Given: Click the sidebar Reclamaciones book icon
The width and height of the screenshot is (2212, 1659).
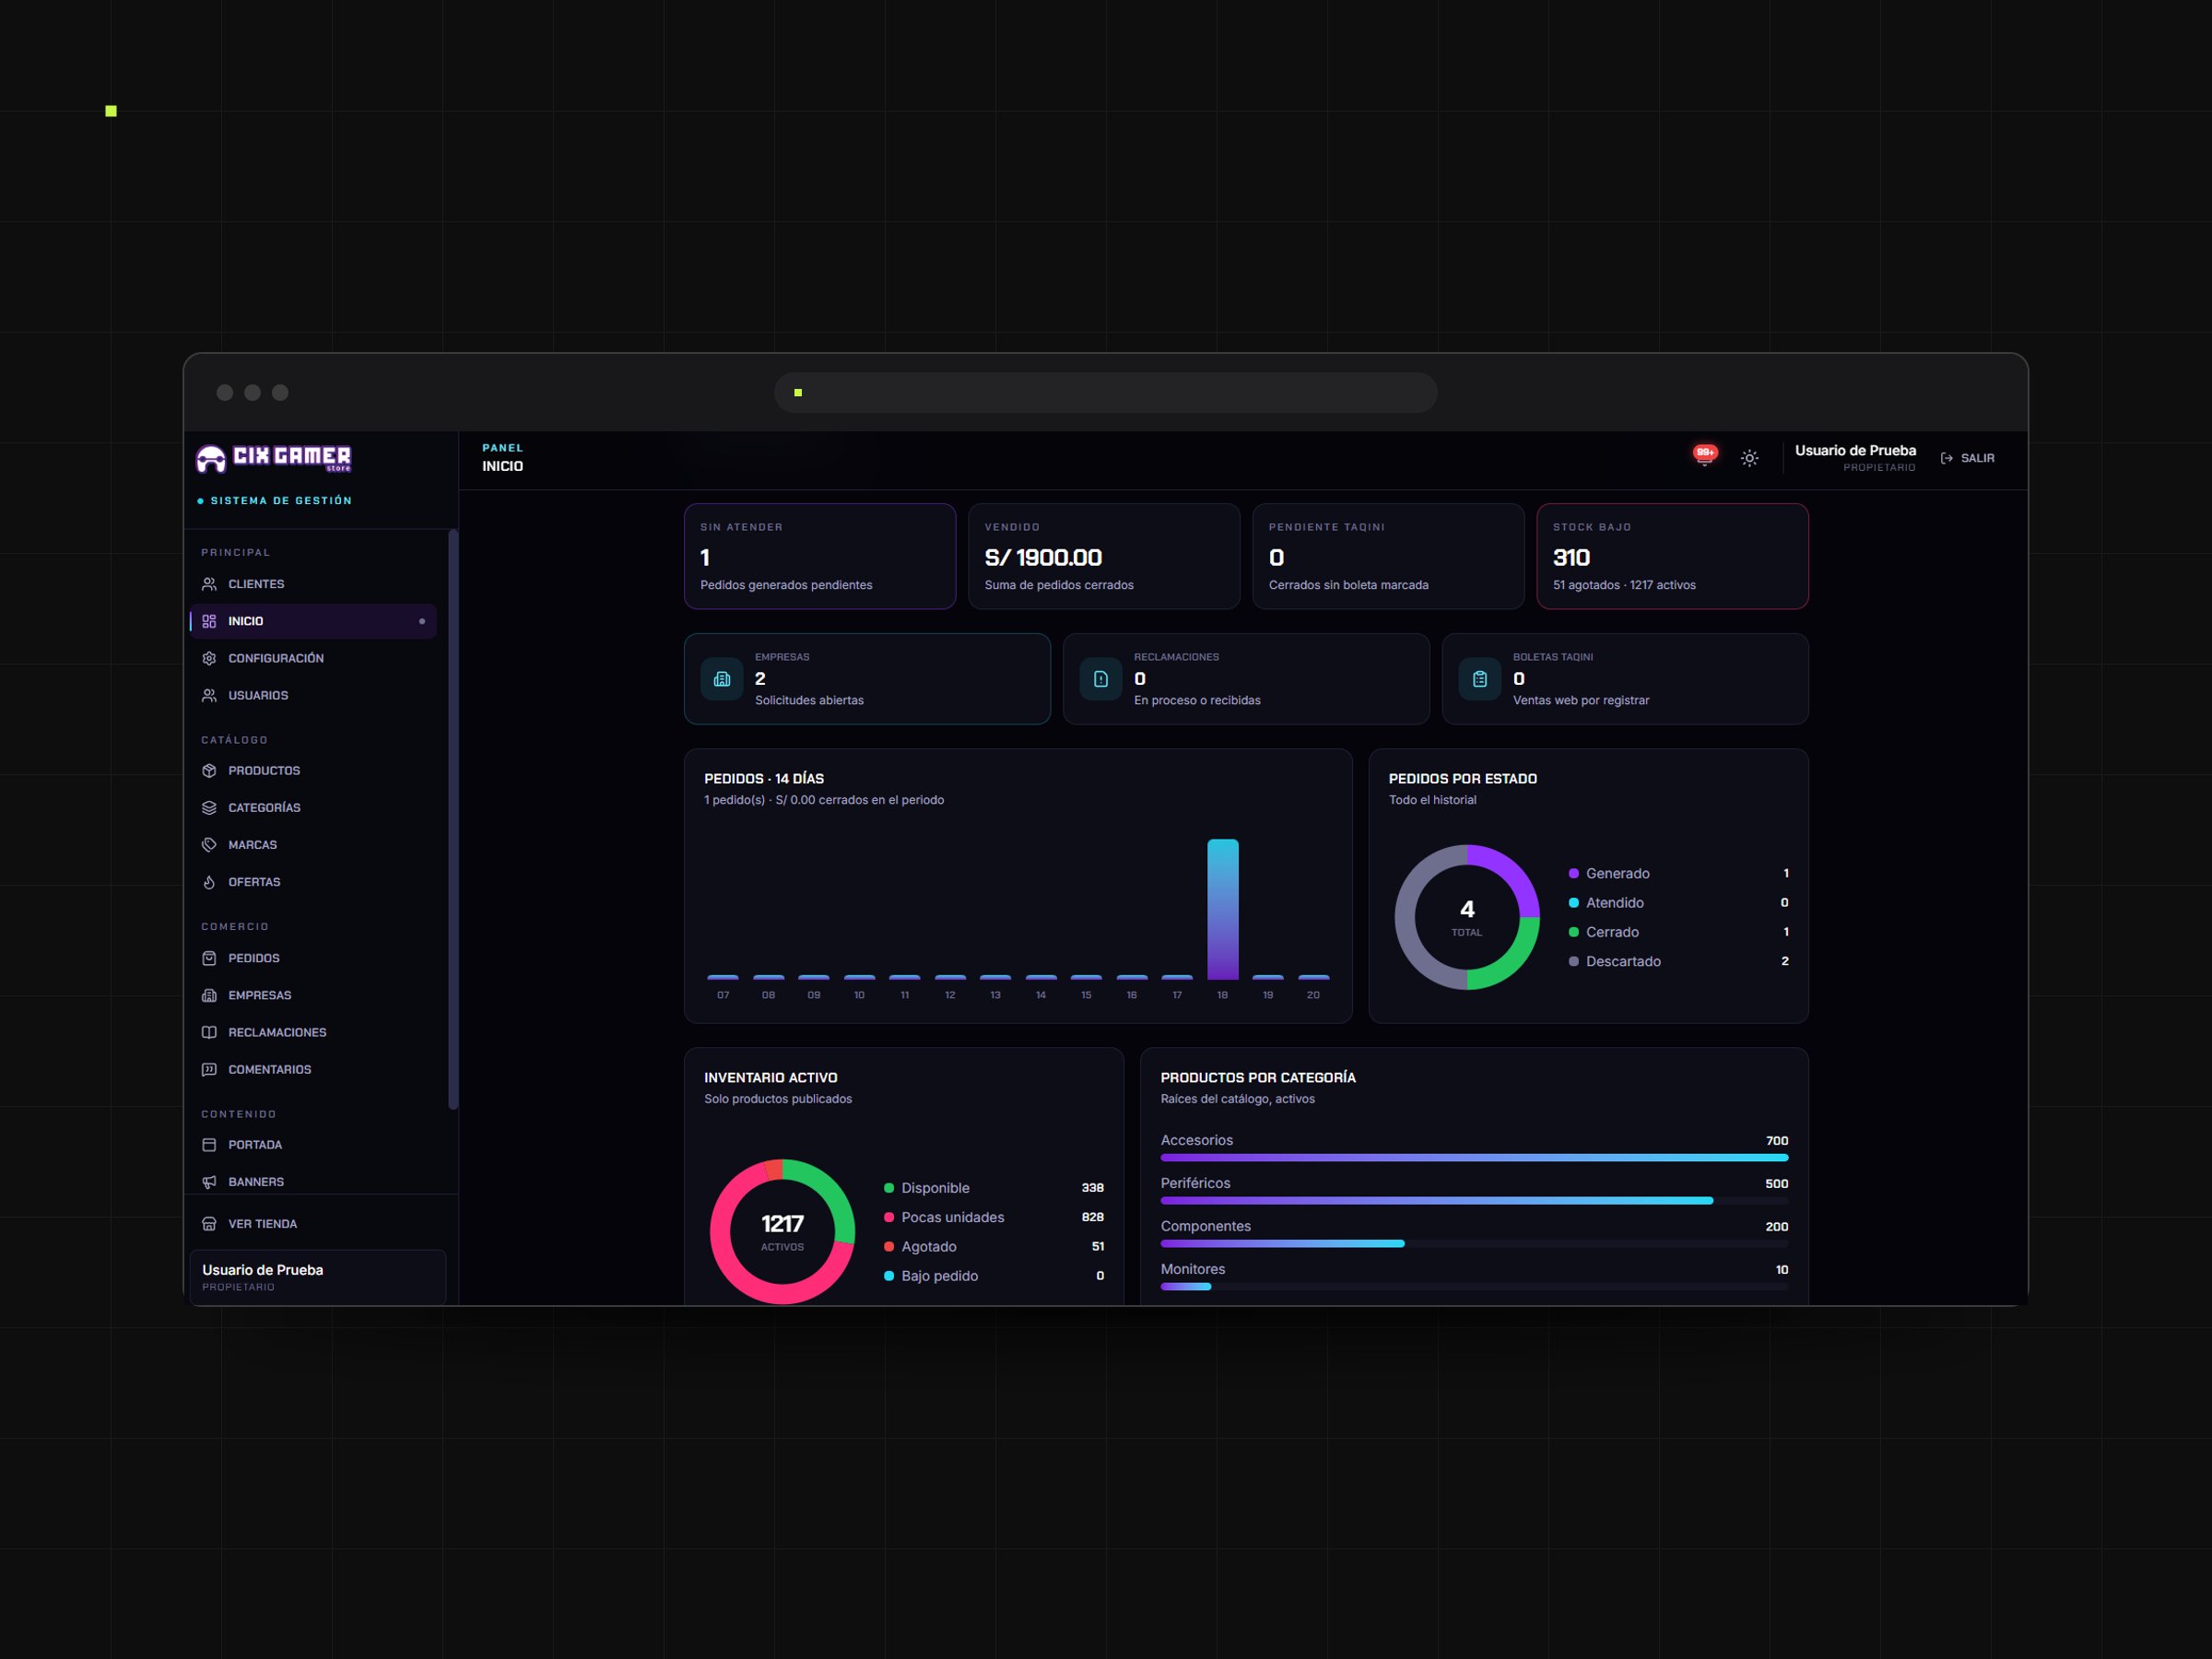Looking at the screenshot, I should [209, 1032].
